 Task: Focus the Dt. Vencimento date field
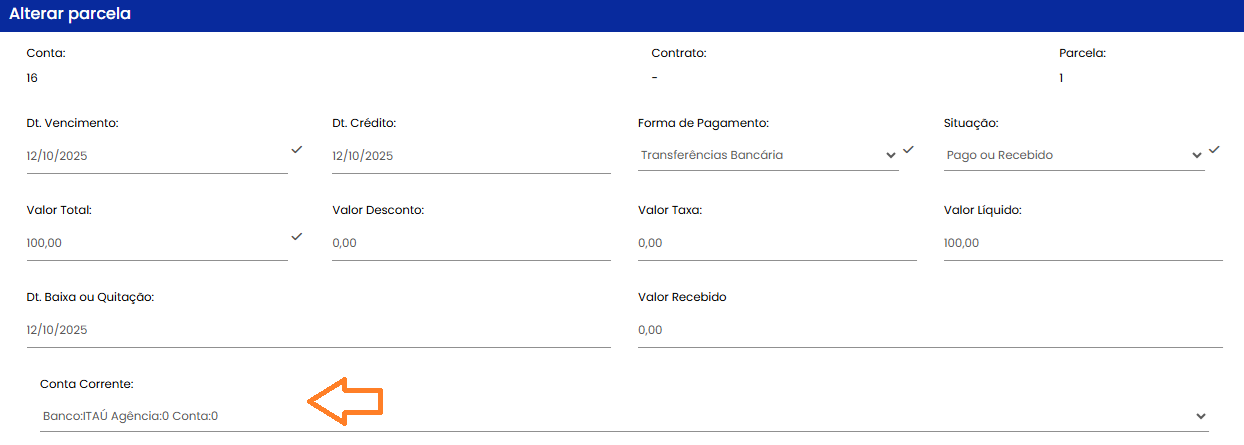[157, 156]
